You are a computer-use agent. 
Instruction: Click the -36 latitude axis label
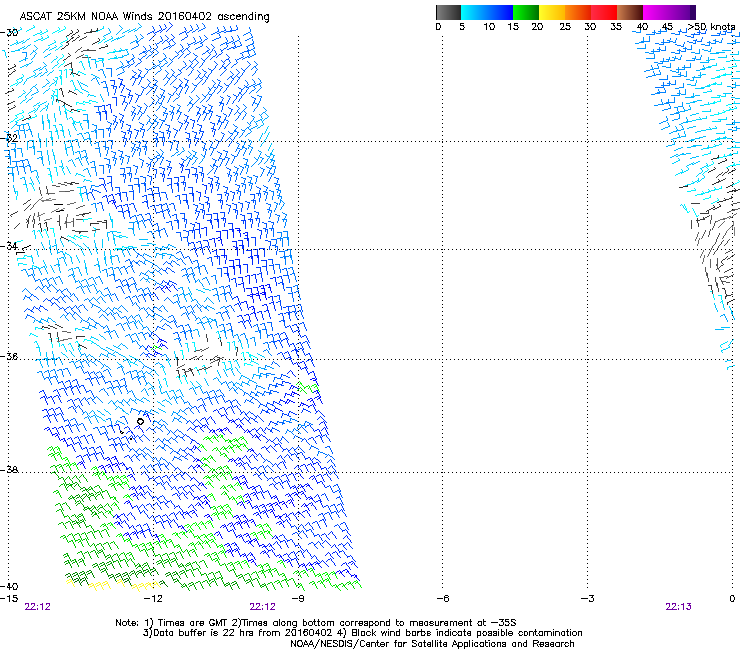click(x=9, y=356)
